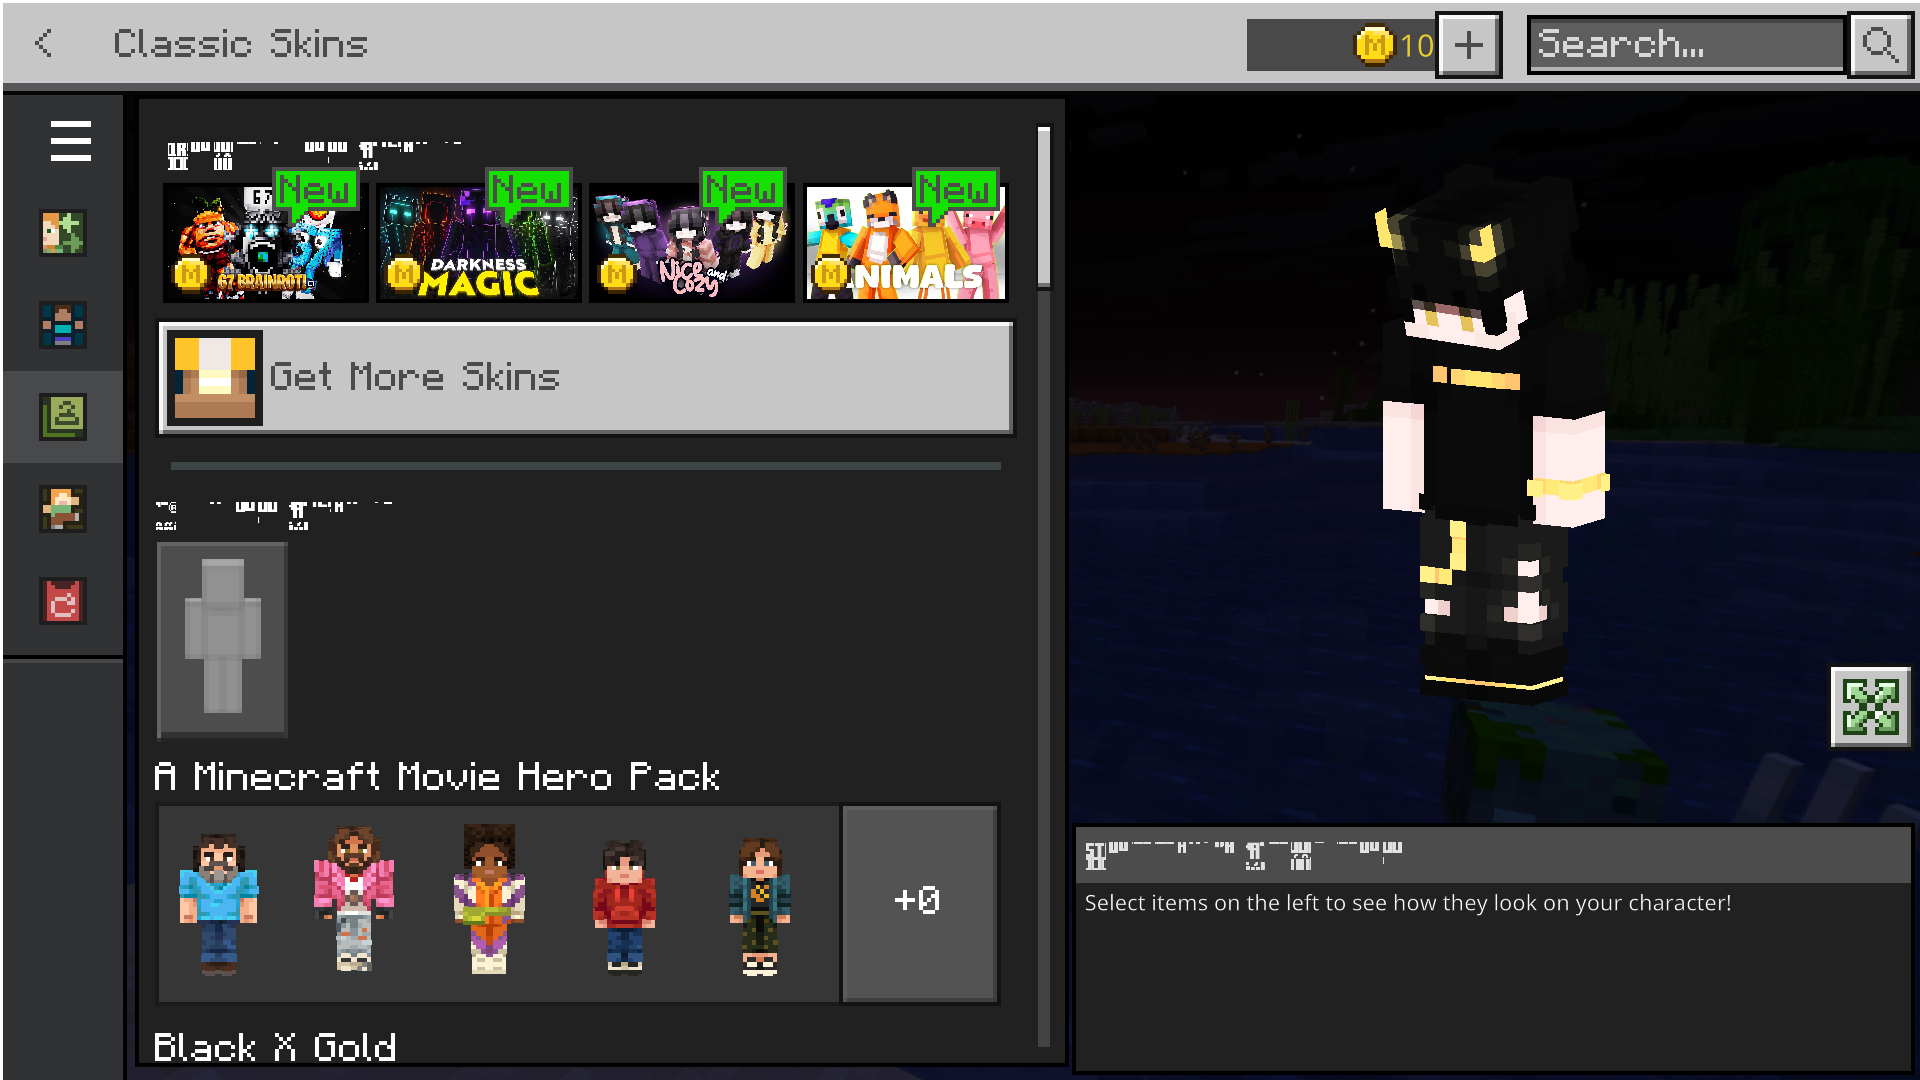Screen dimensions: 1920x1080
Task: Open the Darkness Magic skin pack
Action: (x=478, y=242)
